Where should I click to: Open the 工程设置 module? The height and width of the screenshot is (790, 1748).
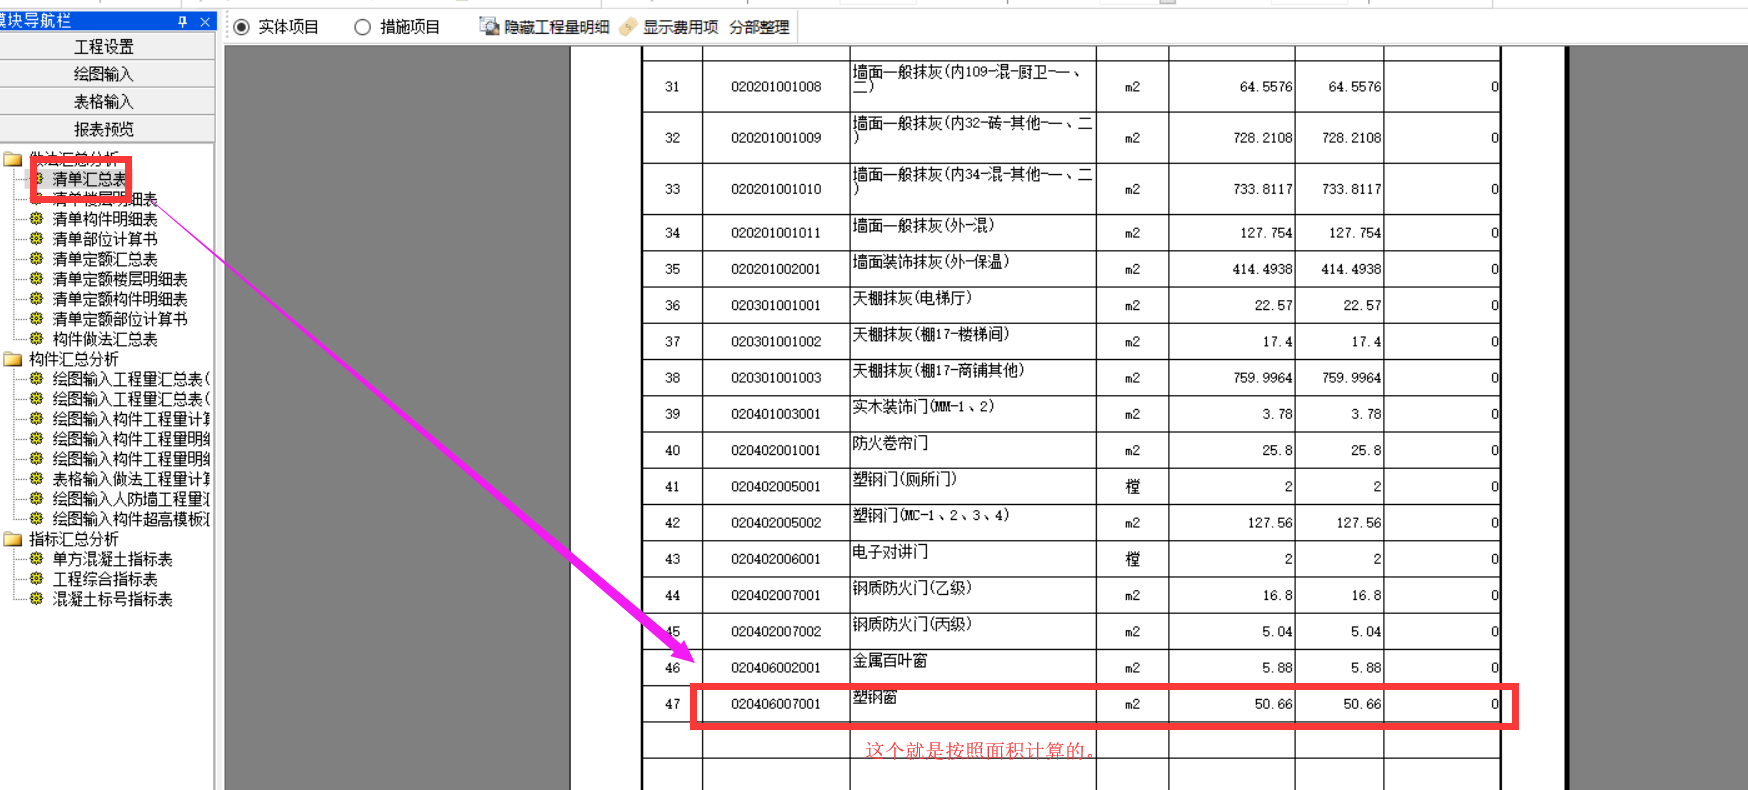(x=106, y=46)
